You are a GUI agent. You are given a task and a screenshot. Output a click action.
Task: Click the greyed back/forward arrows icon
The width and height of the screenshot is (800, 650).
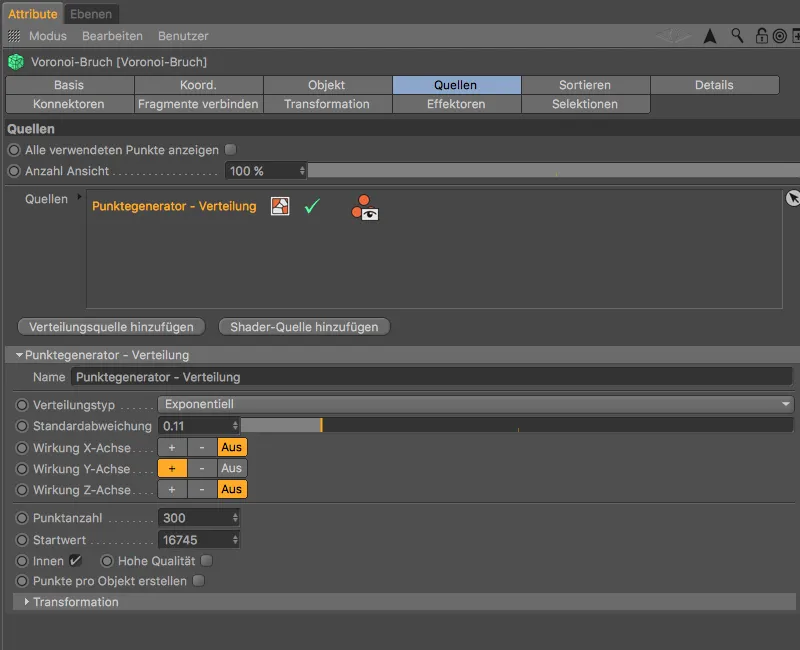tap(673, 36)
